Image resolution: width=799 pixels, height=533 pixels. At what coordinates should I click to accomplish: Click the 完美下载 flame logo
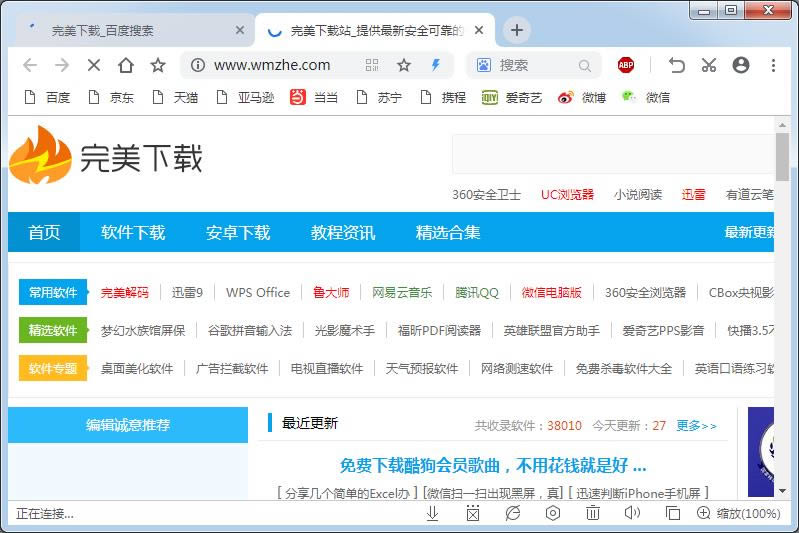coord(106,156)
